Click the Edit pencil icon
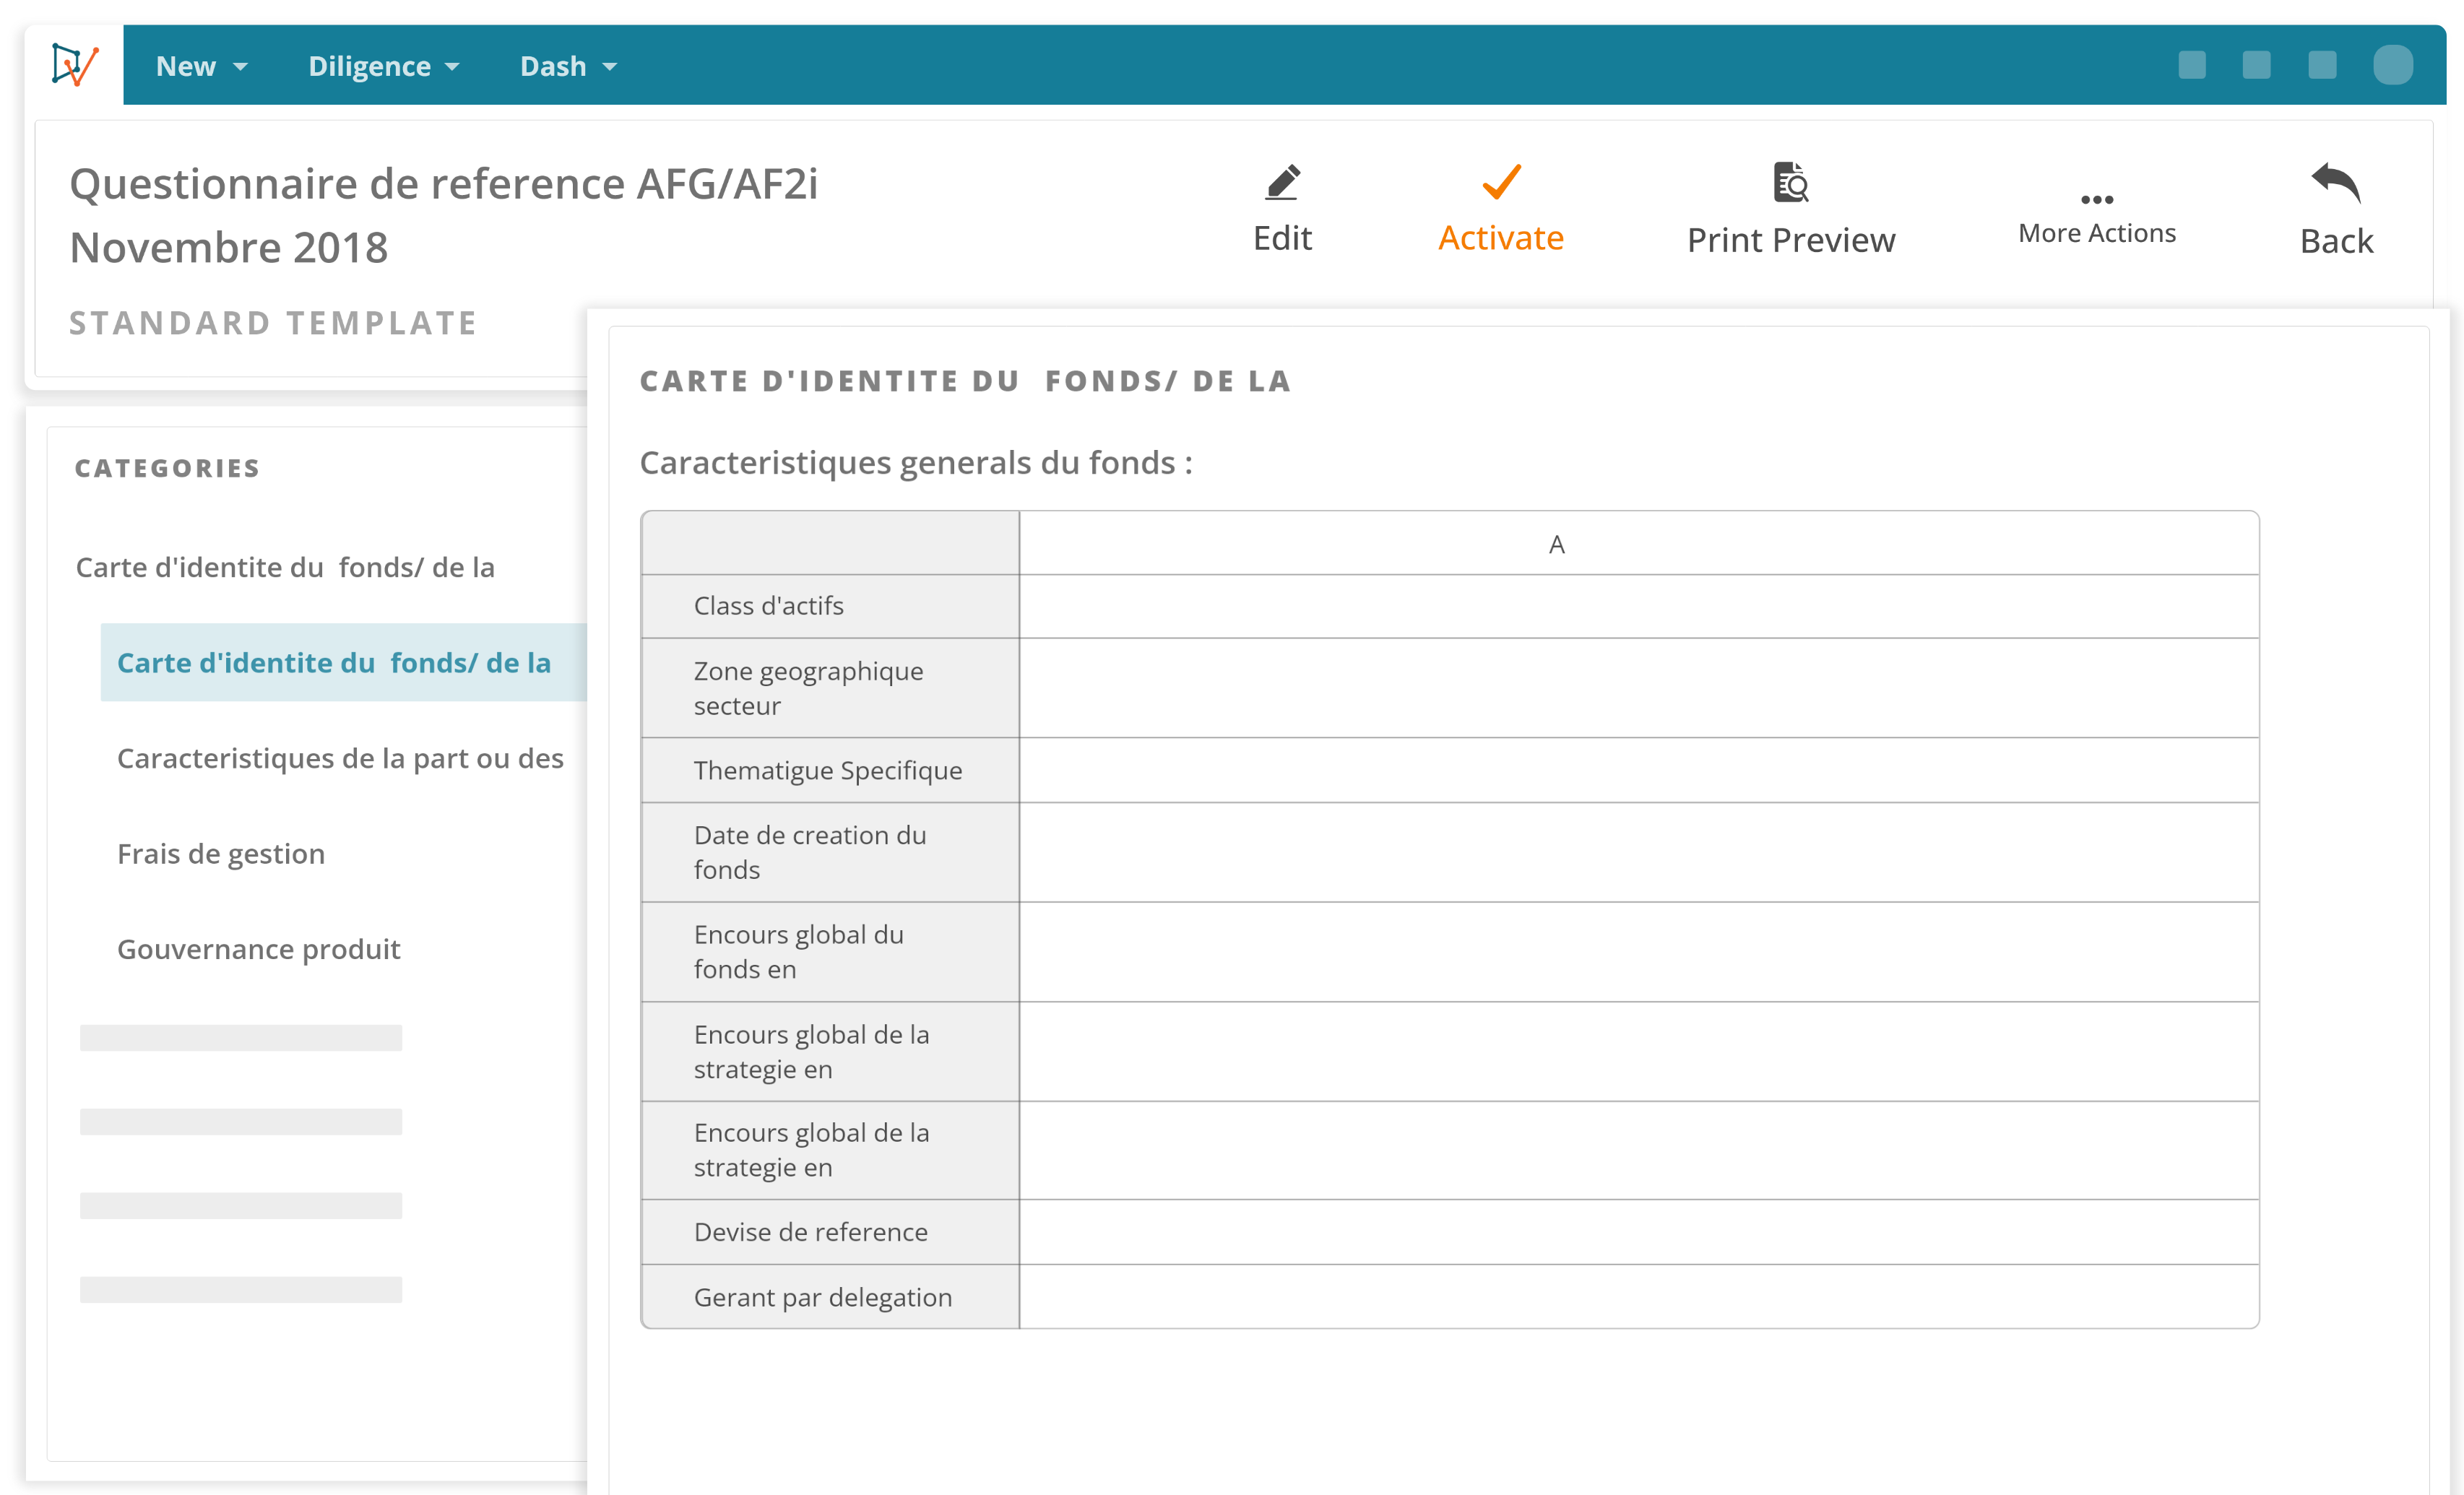2464x1495 pixels. coord(1282,182)
